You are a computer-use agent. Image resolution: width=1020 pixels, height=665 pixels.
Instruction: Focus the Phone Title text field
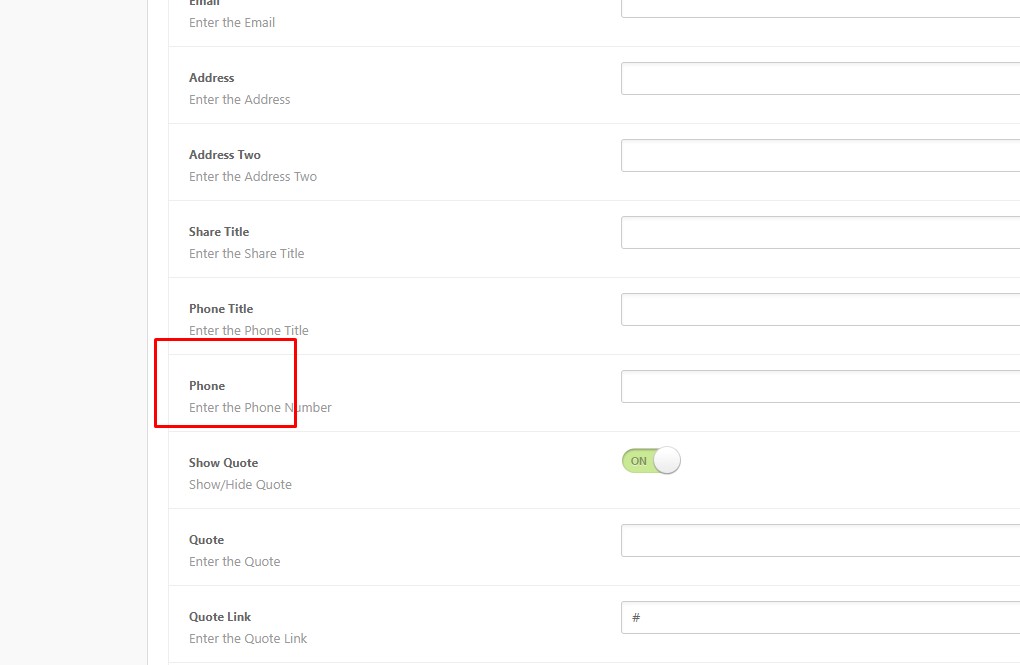click(820, 310)
